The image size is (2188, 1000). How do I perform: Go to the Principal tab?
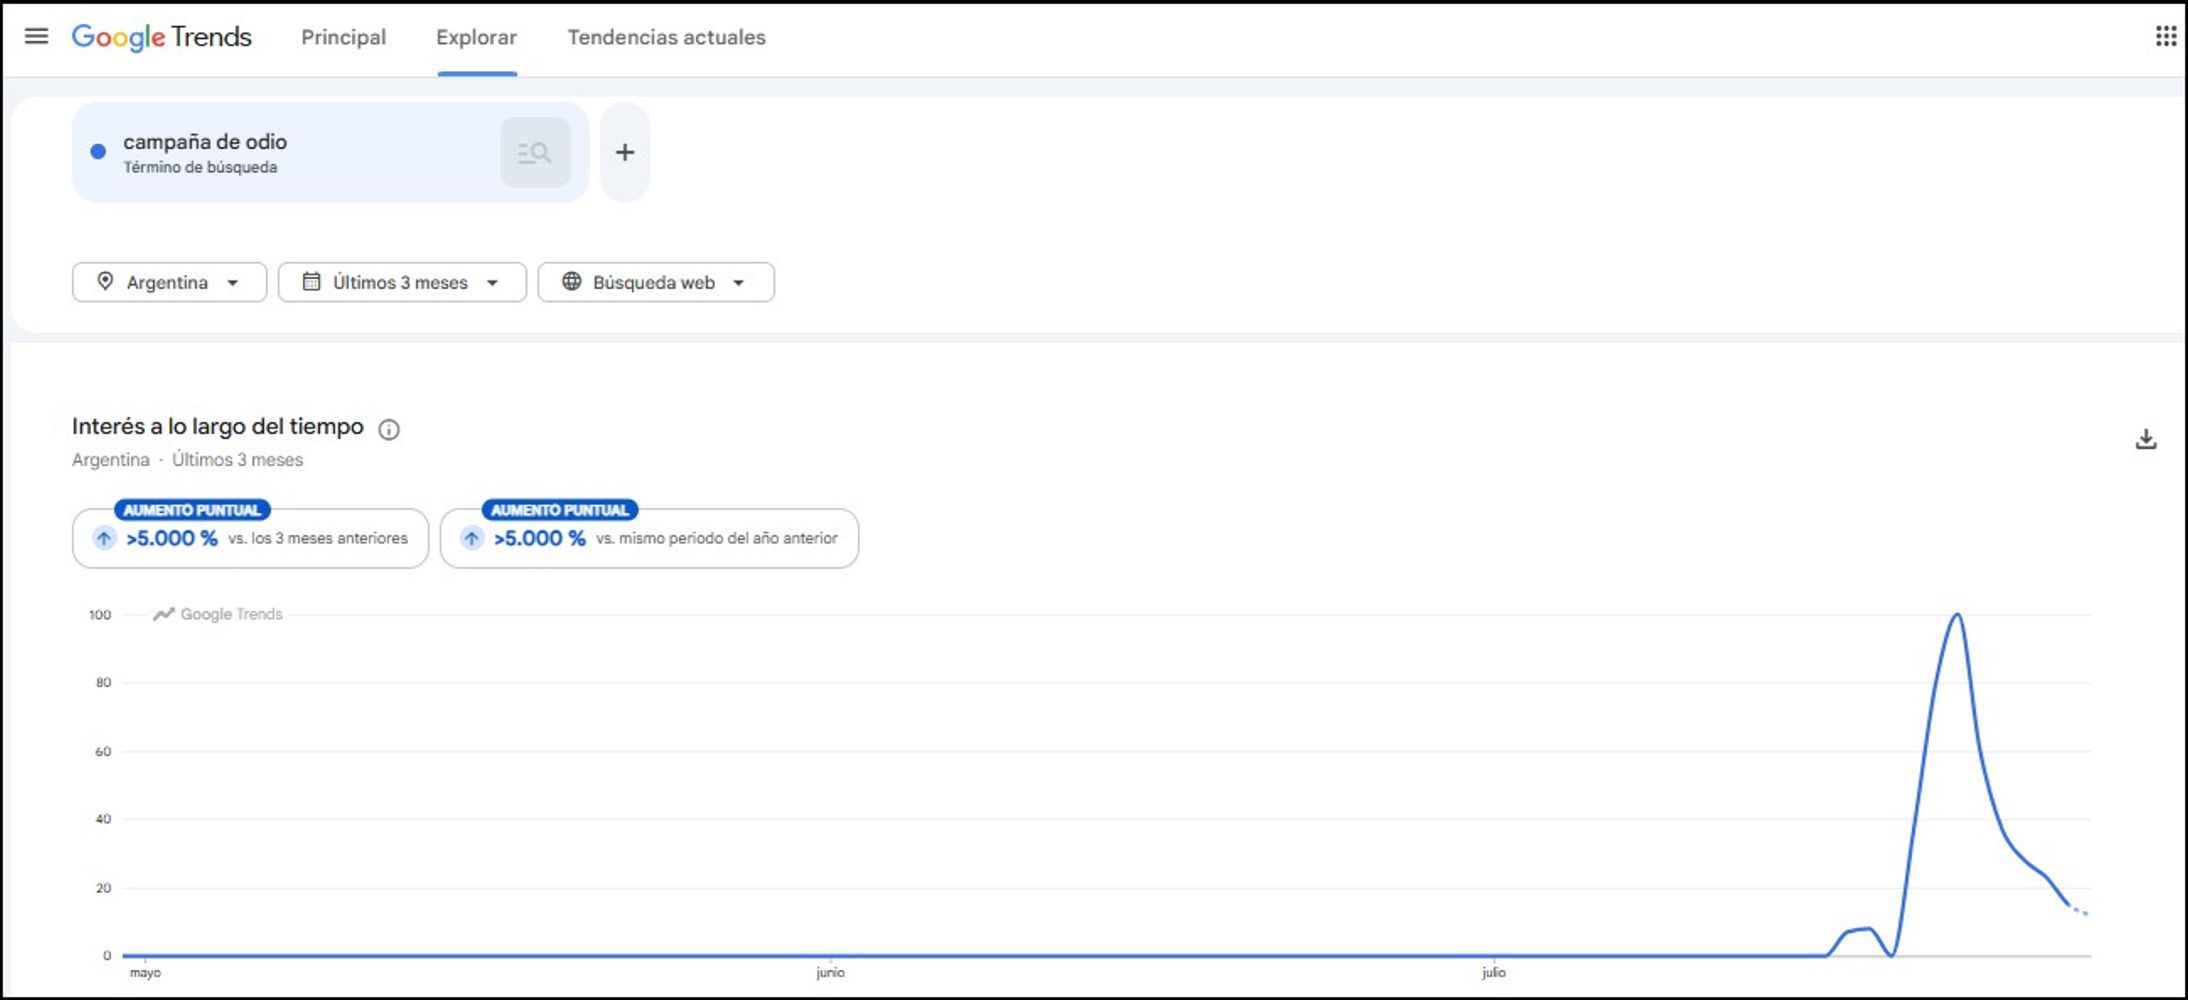343,37
